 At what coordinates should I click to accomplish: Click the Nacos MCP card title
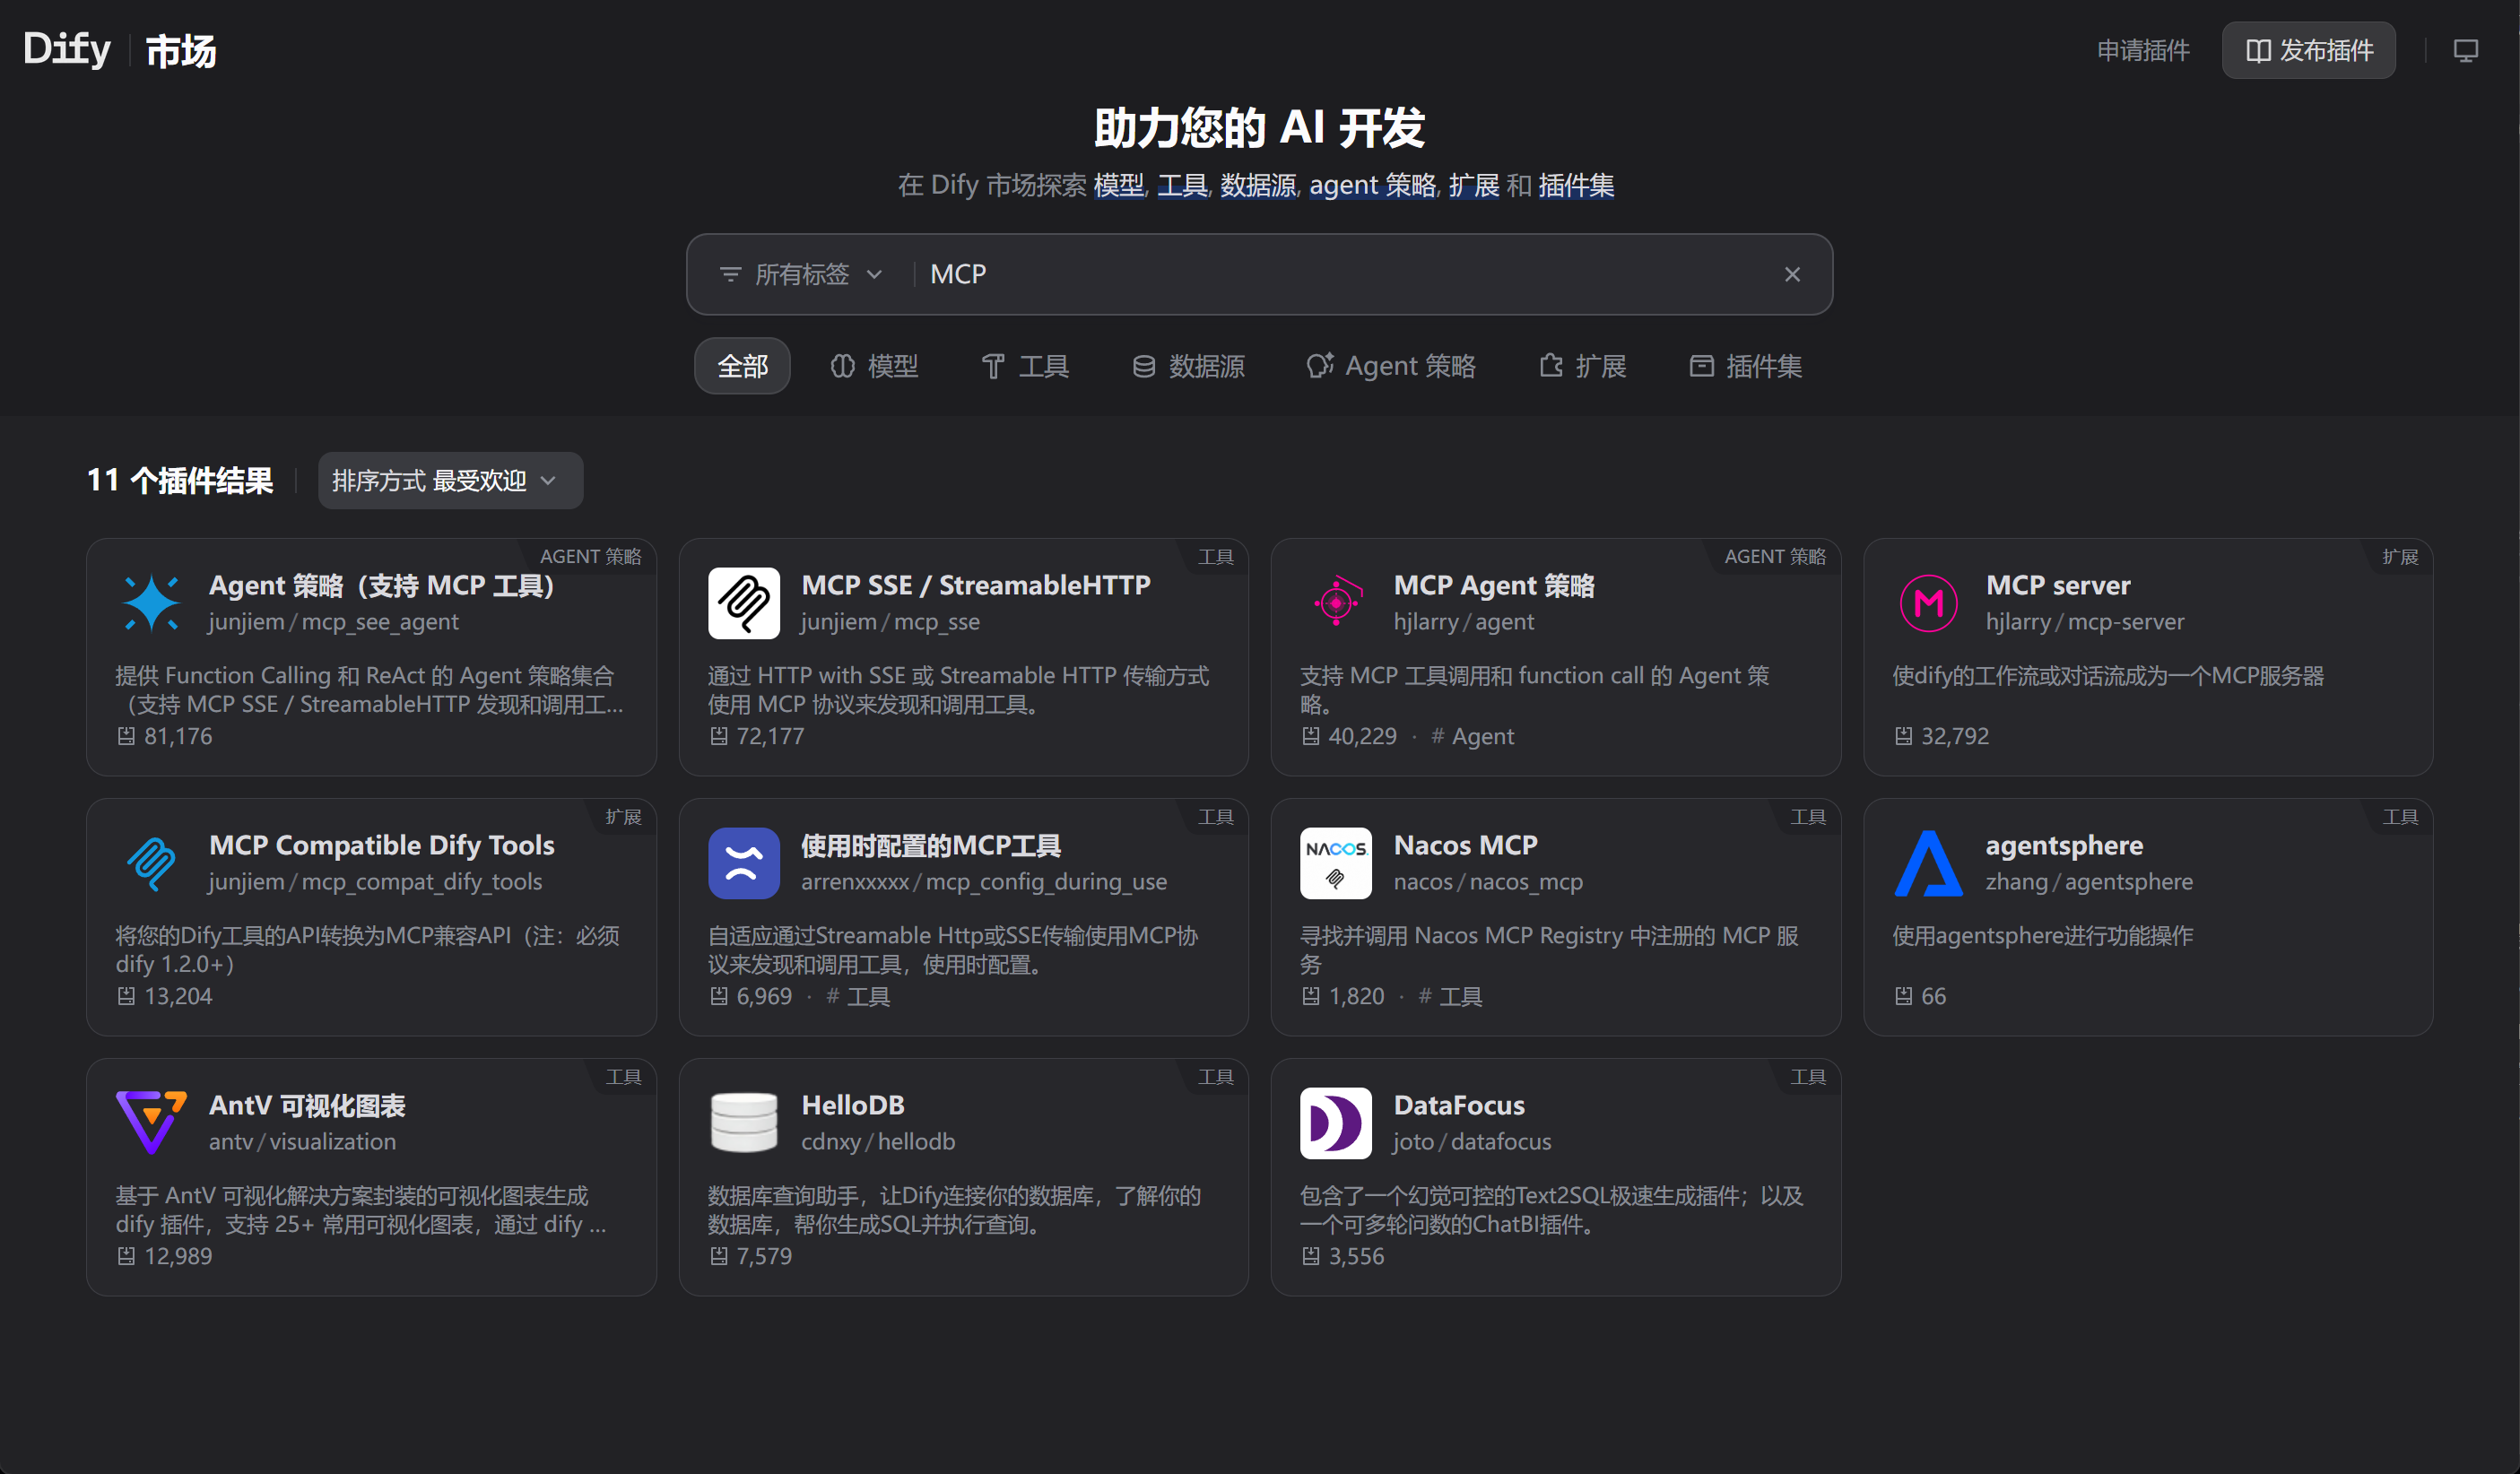pos(1465,845)
